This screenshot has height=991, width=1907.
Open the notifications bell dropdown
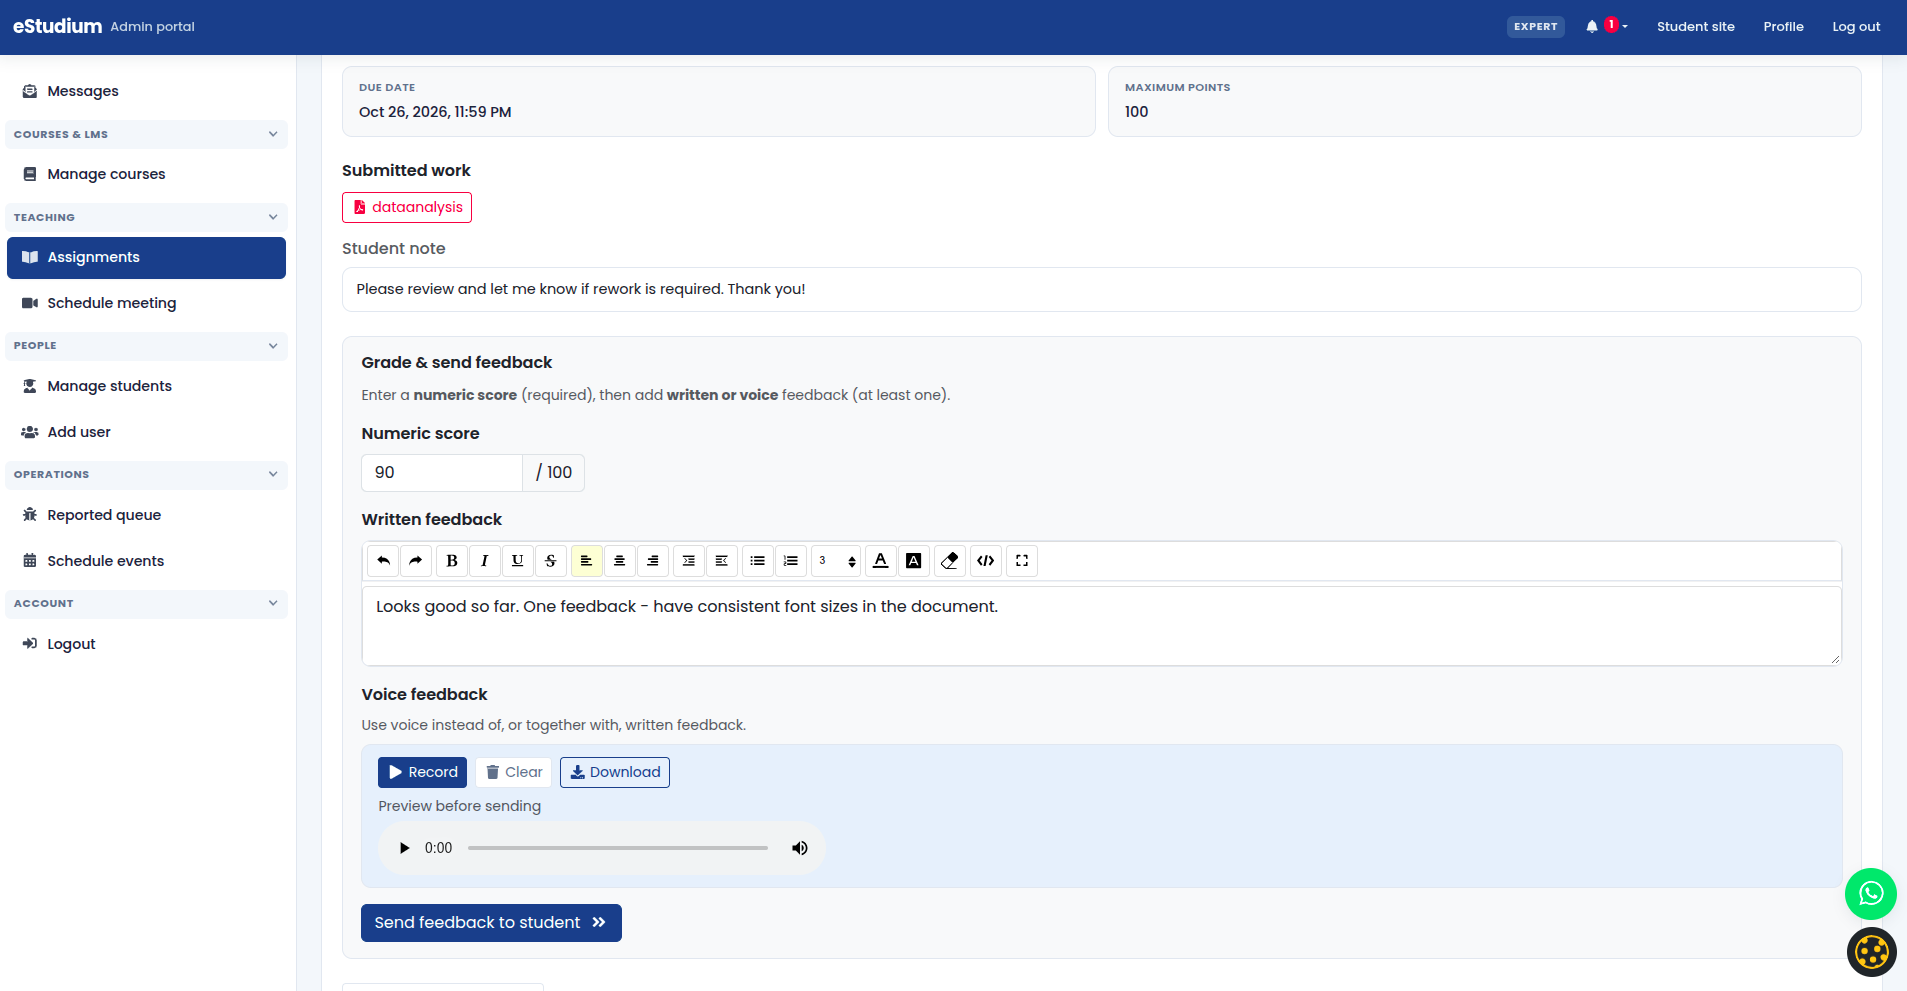point(1605,26)
